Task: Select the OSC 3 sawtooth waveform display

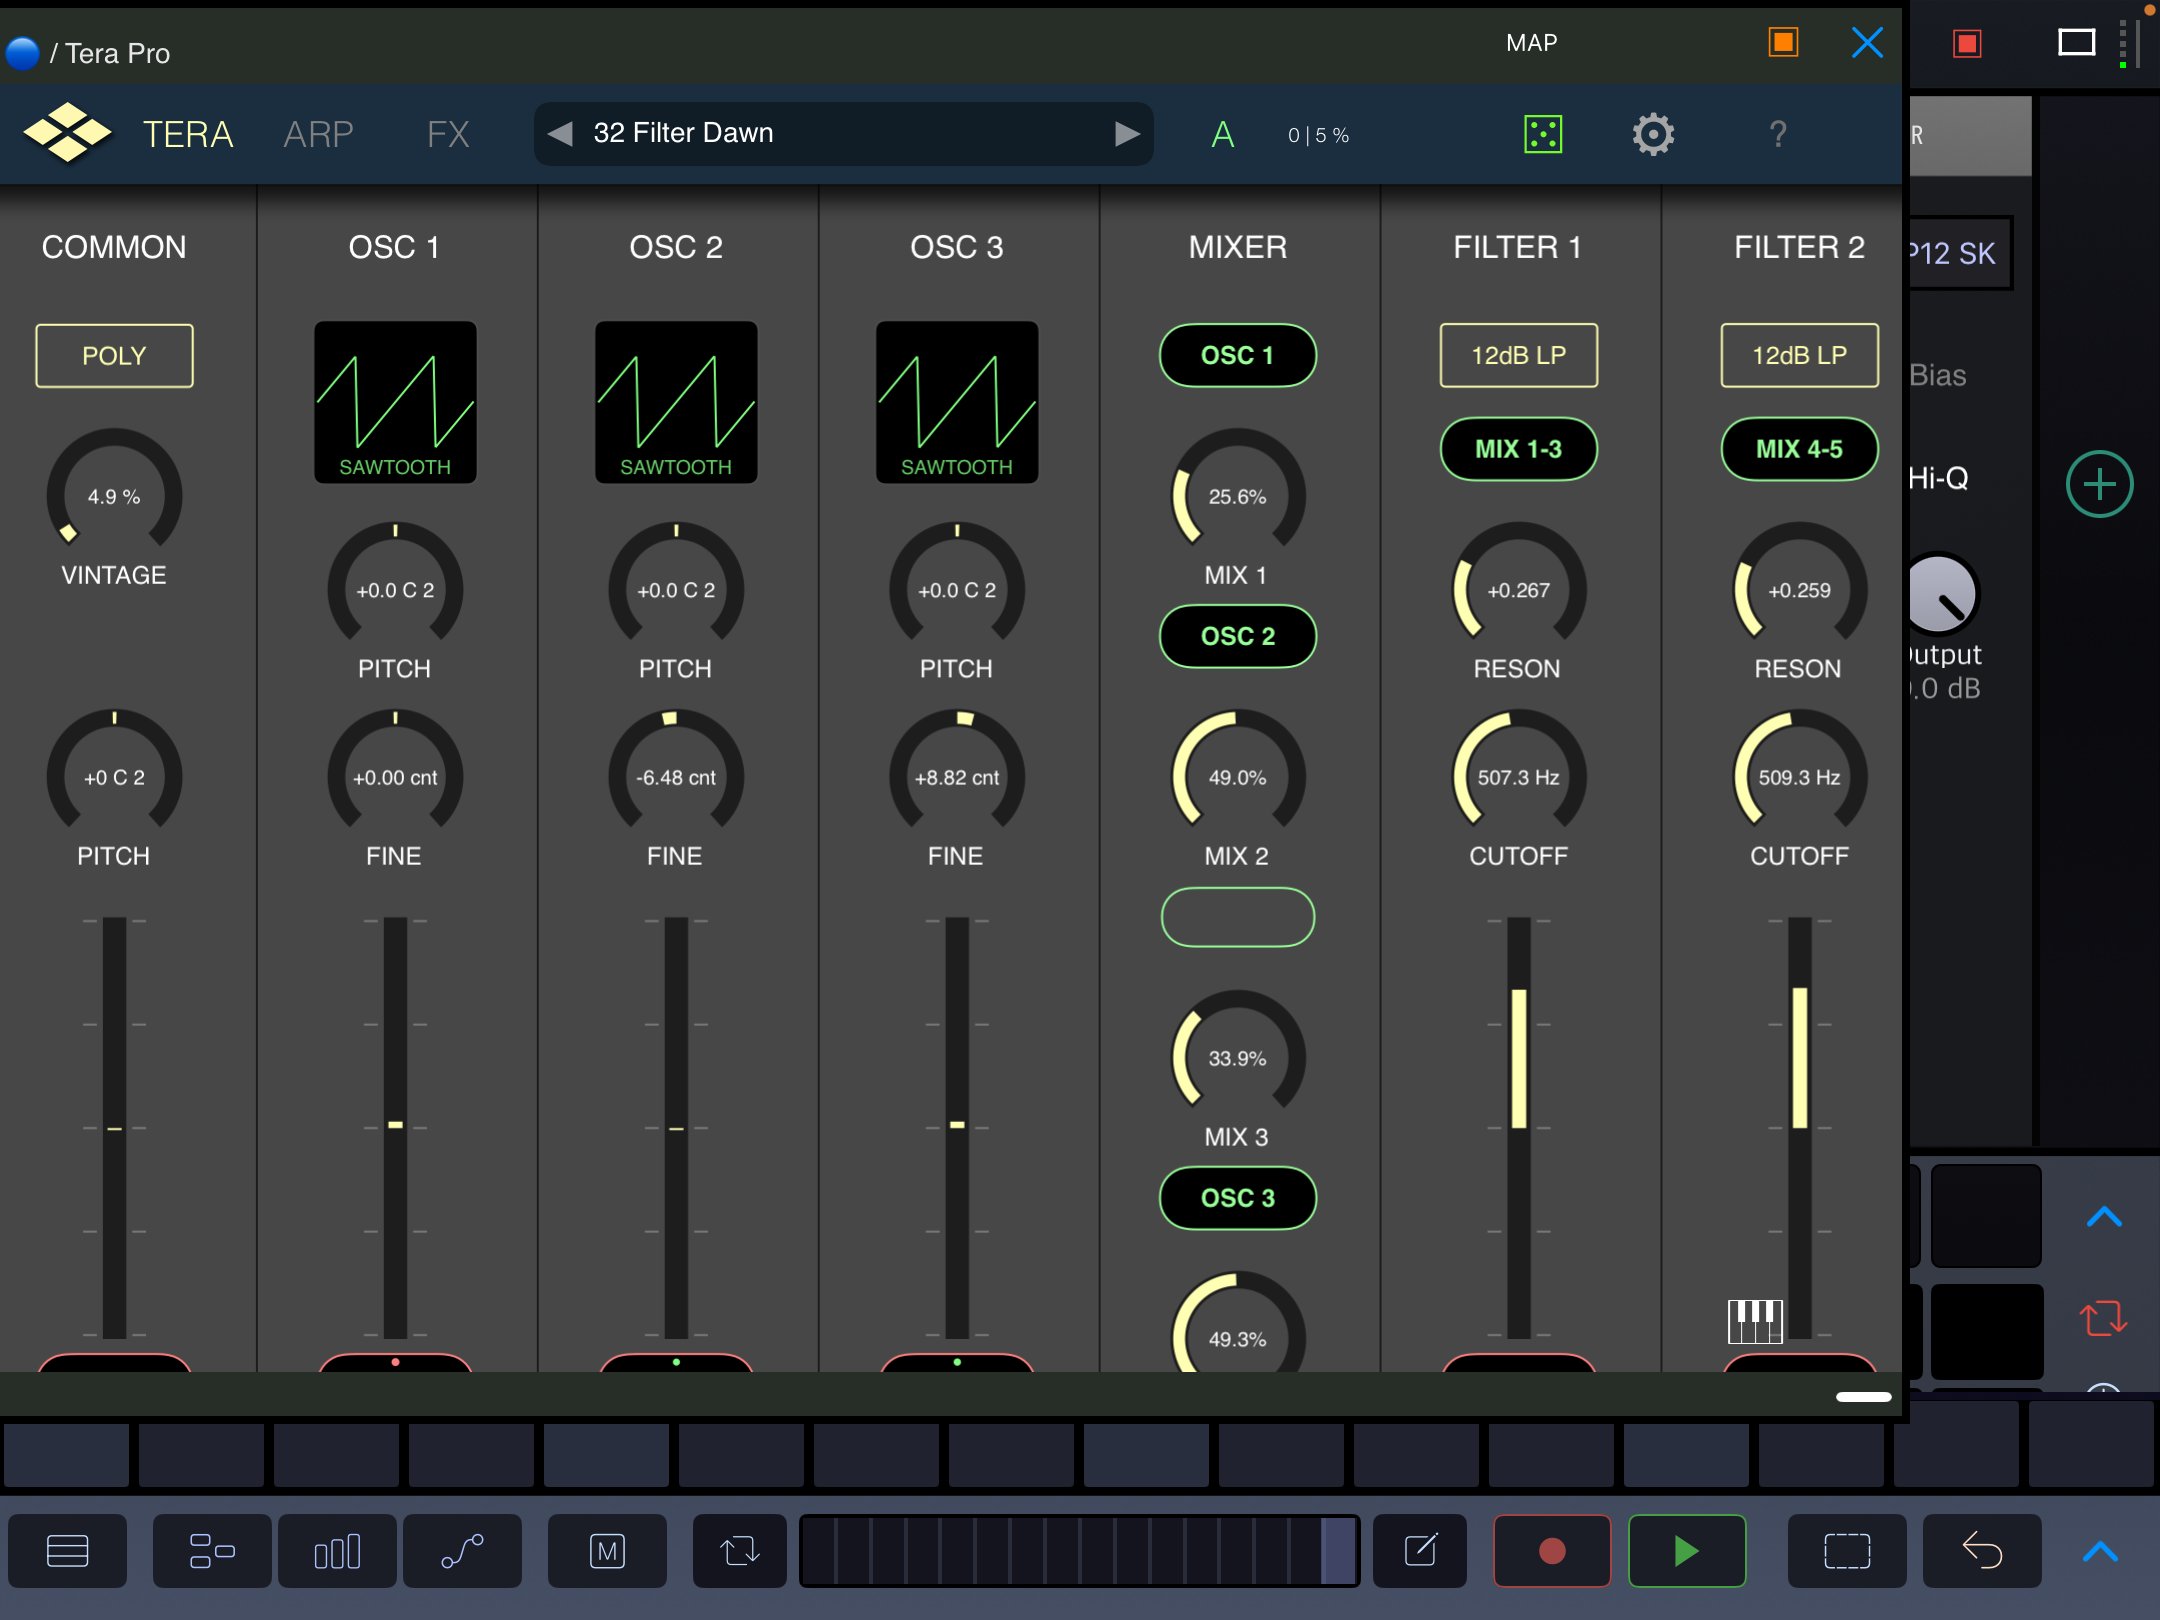Action: tap(957, 402)
